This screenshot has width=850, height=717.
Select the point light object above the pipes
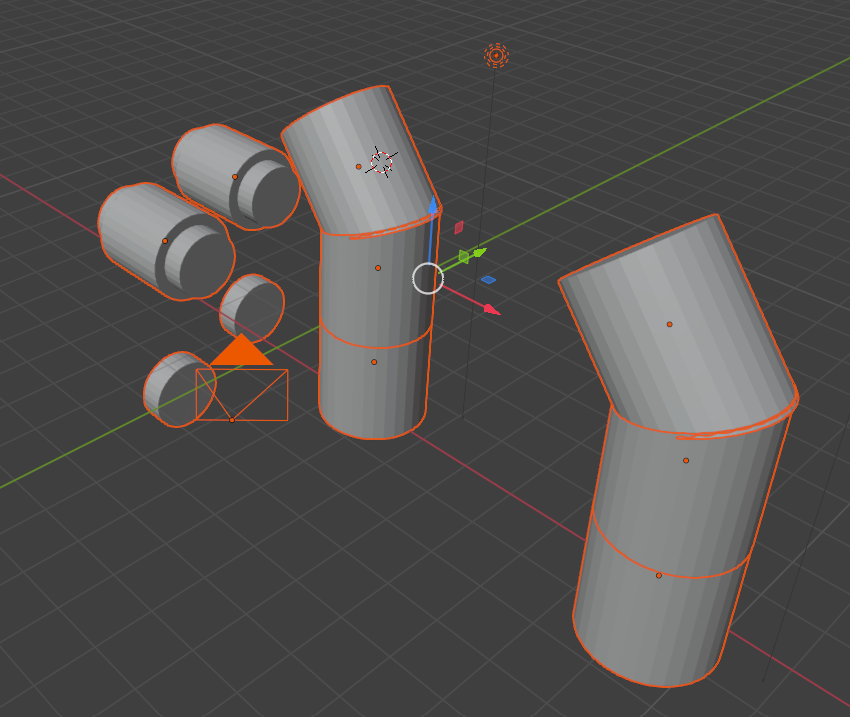[x=496, y=55]
